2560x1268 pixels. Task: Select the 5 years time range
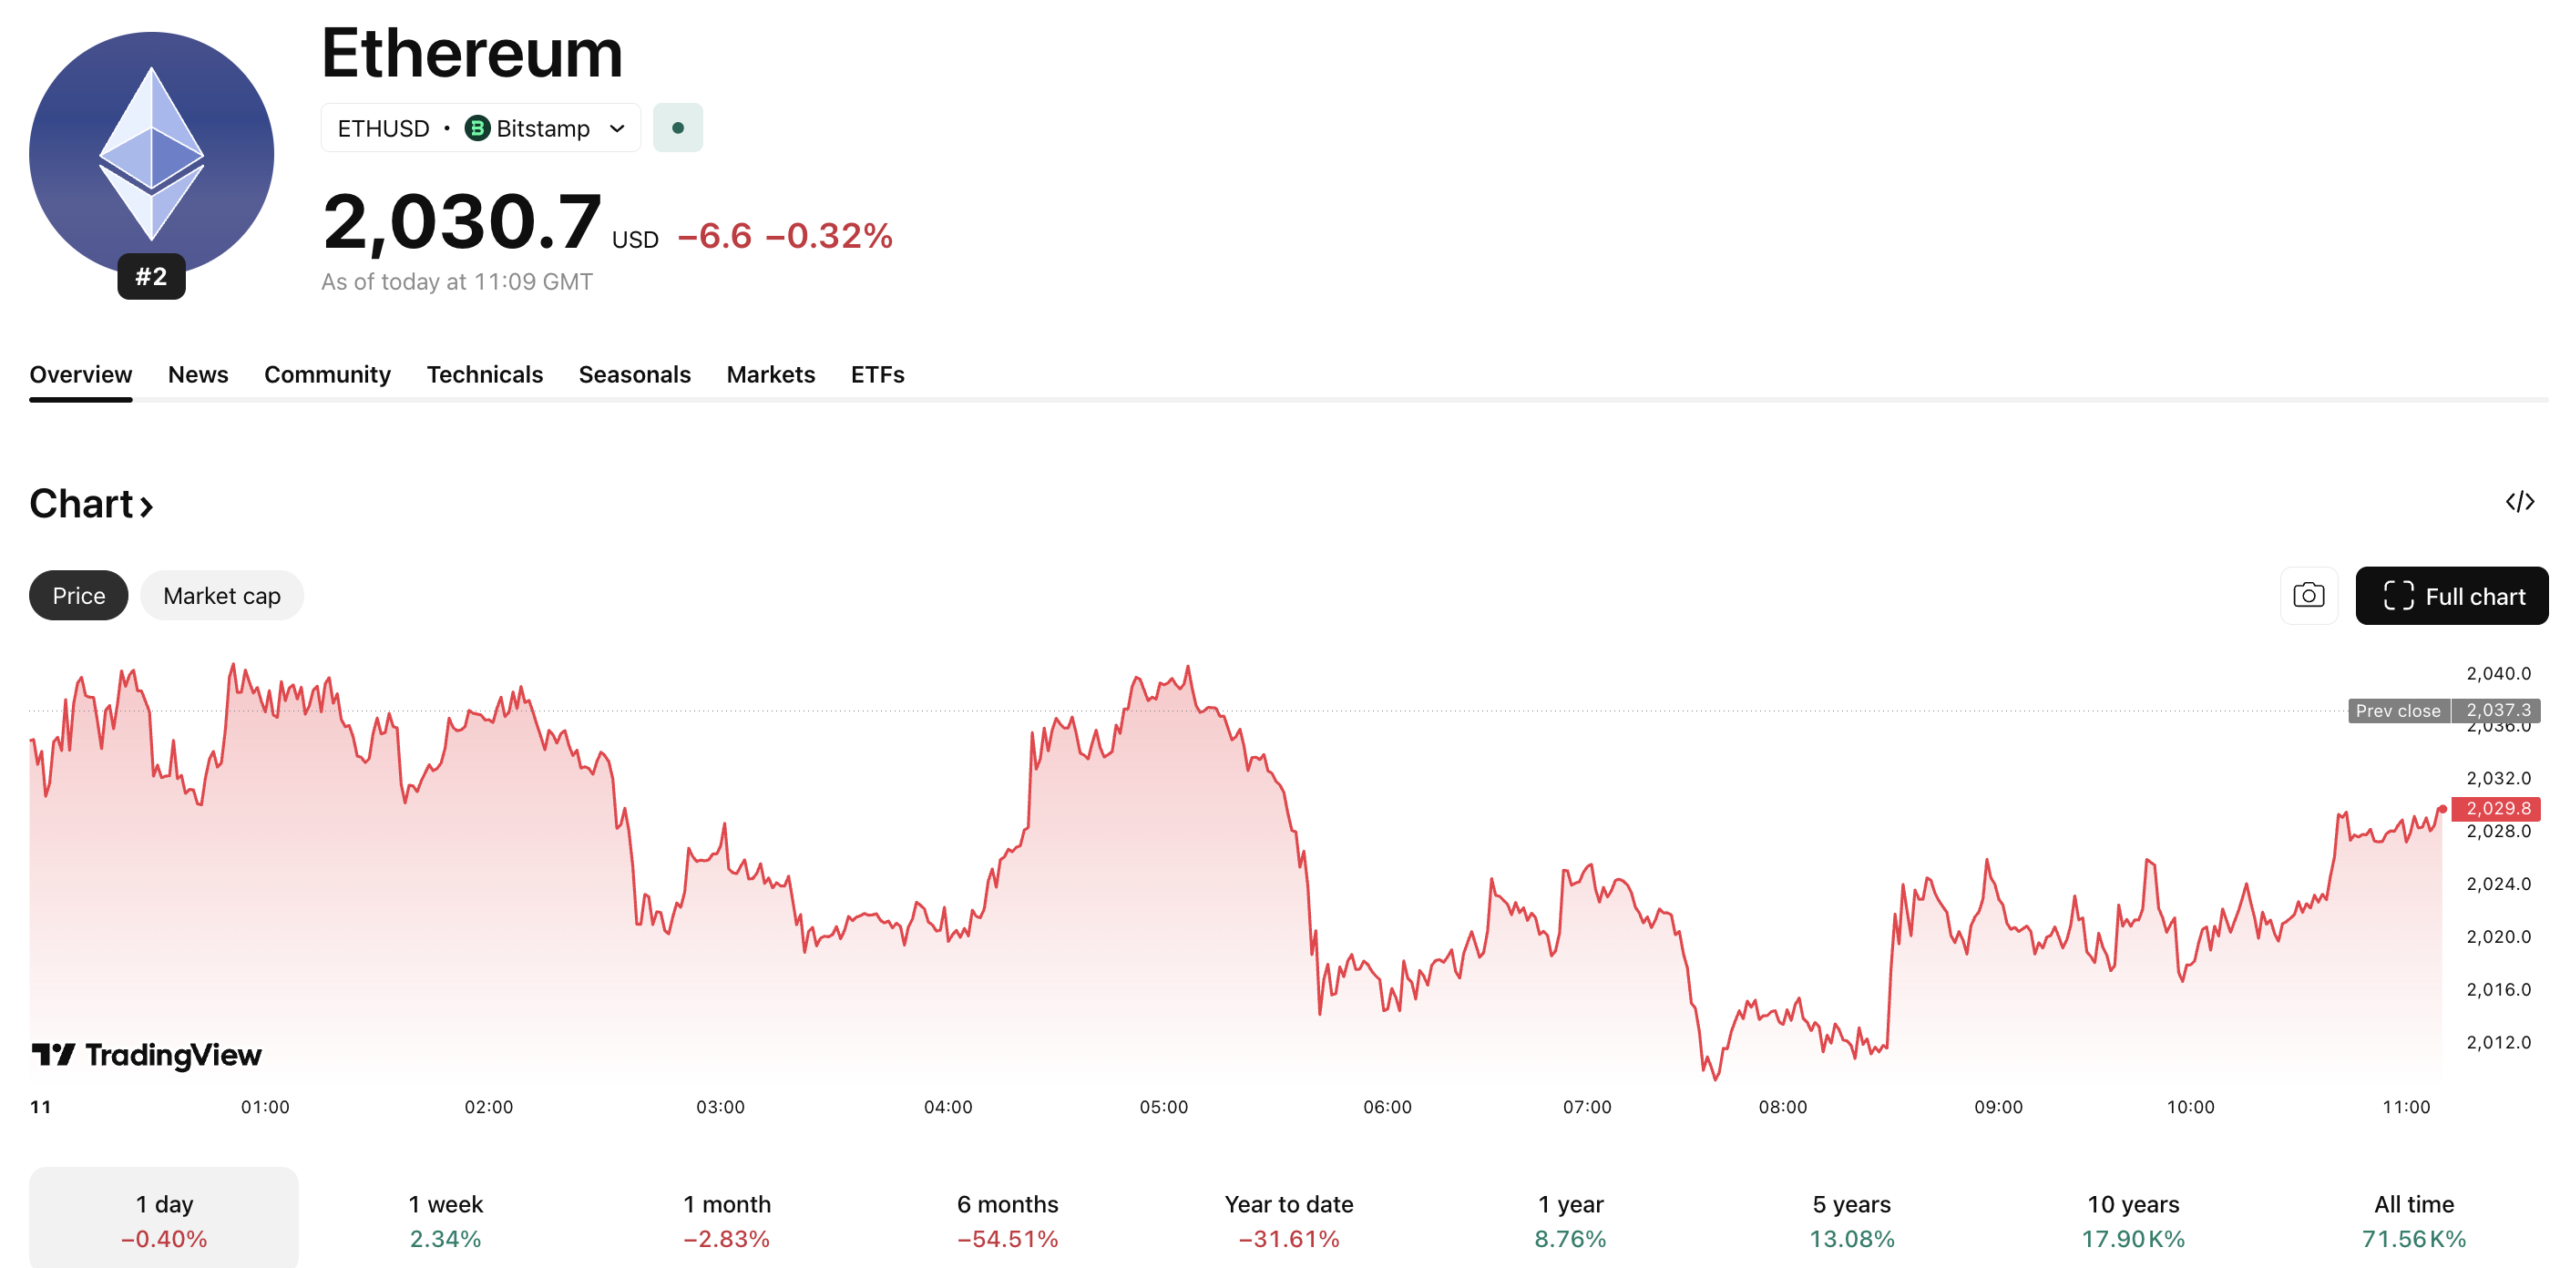pos(1852,1220)
